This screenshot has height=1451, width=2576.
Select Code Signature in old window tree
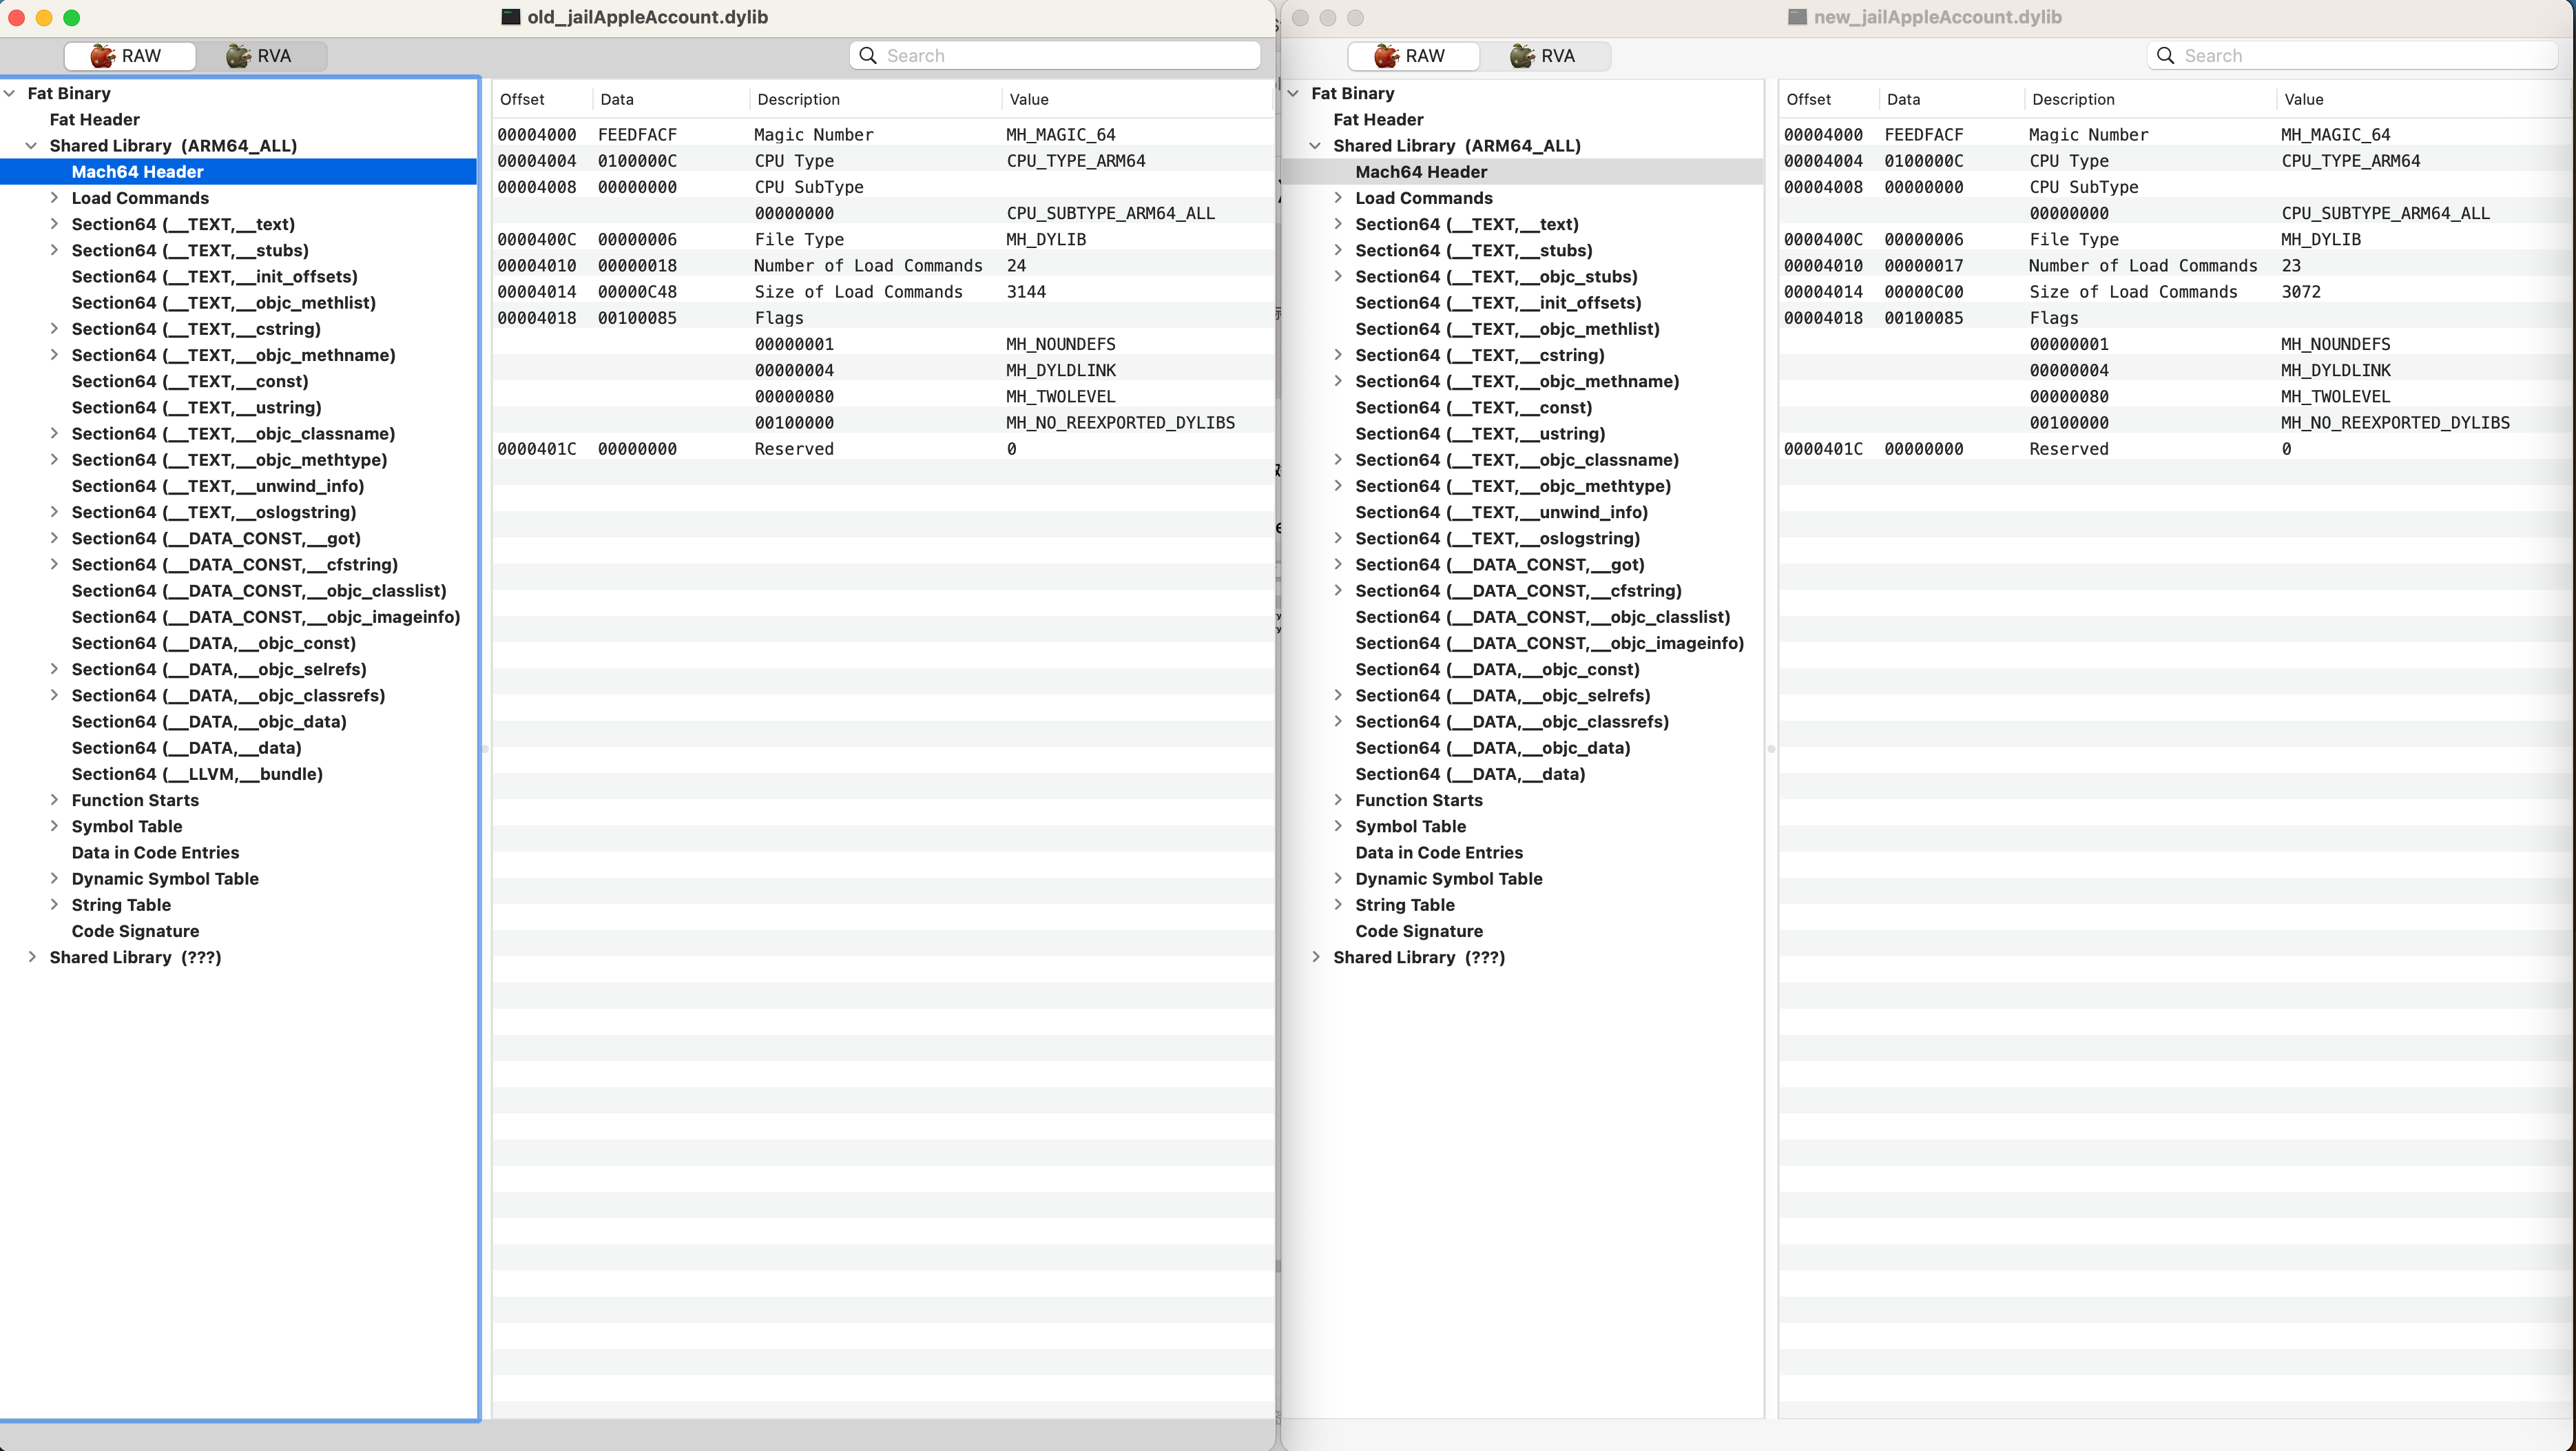(x=135, y=931)
